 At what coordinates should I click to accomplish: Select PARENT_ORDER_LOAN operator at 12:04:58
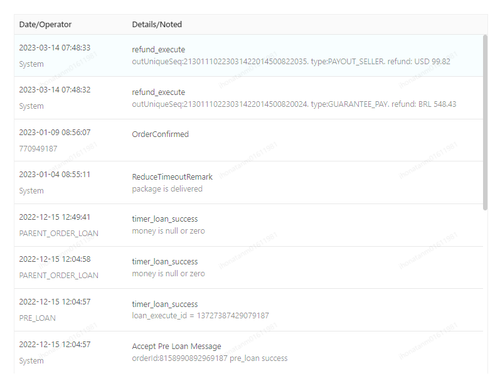(x=59, y=276)
